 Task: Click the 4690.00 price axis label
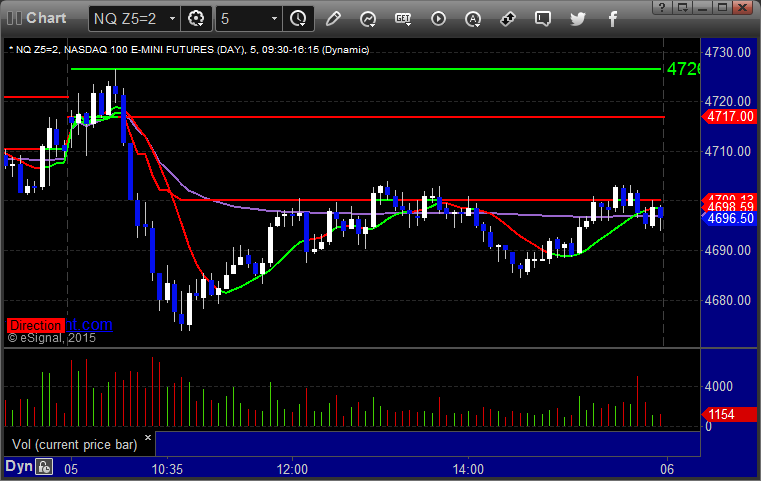tap(728, 250)
